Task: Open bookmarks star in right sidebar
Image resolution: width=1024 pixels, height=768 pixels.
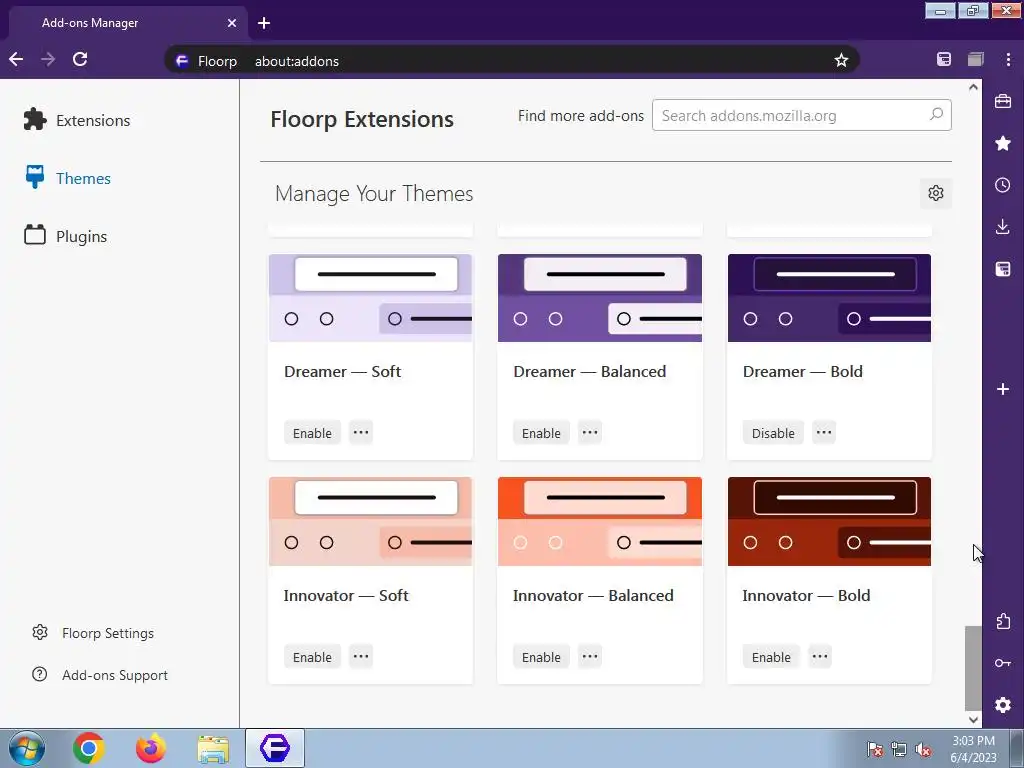Action: tap(1003, 143)
